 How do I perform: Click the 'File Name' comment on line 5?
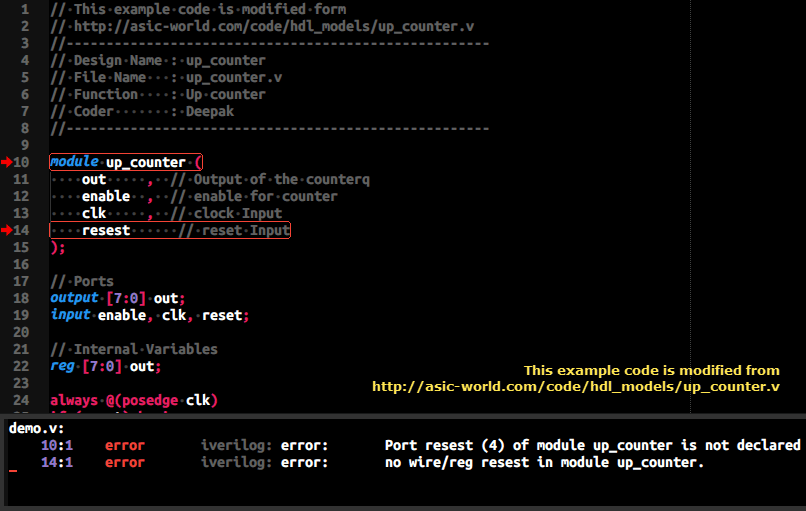166,77
